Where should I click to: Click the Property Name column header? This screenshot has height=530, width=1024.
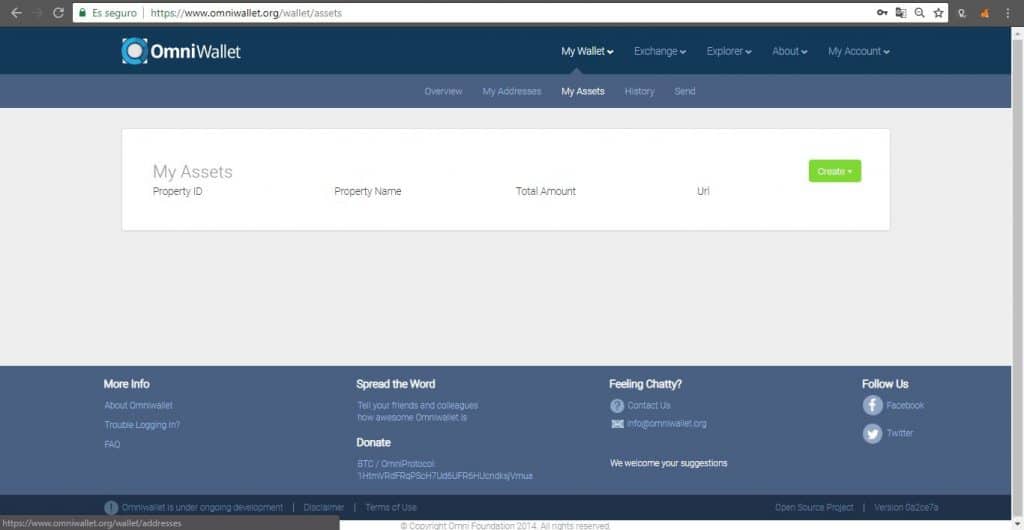pos(368,191)
